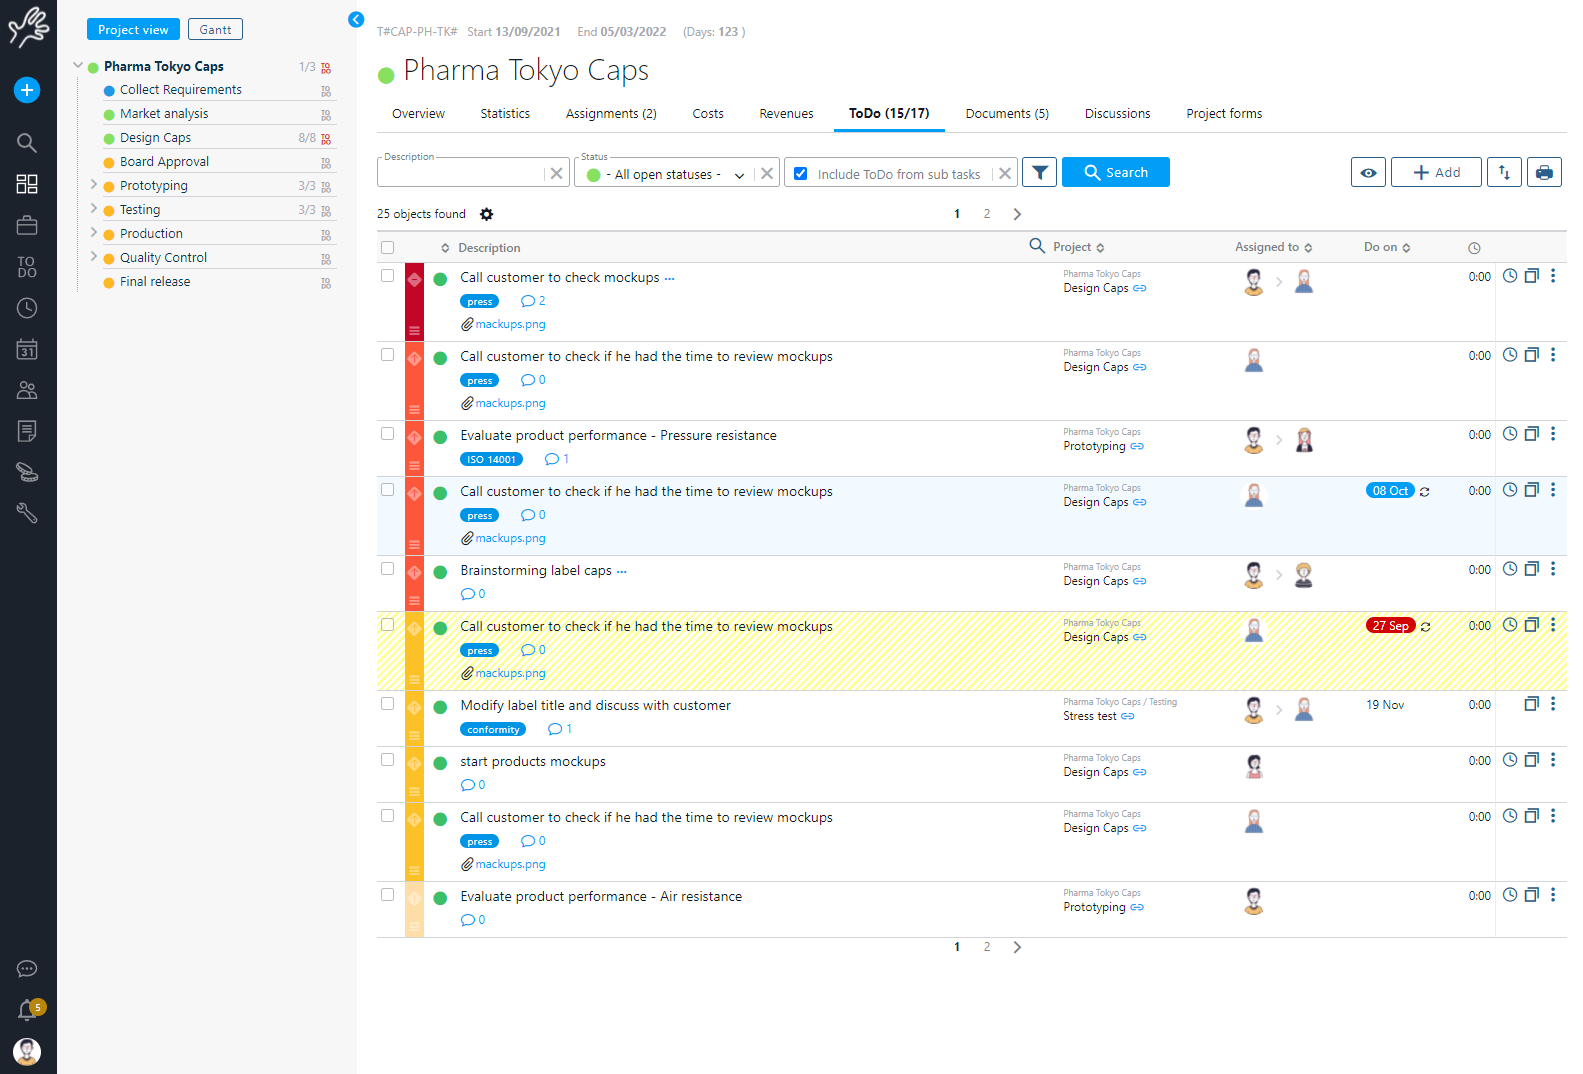Expand the Quality Control tree node
The height and width of the screenshot is (1074, 1583).
click(94, 257)
